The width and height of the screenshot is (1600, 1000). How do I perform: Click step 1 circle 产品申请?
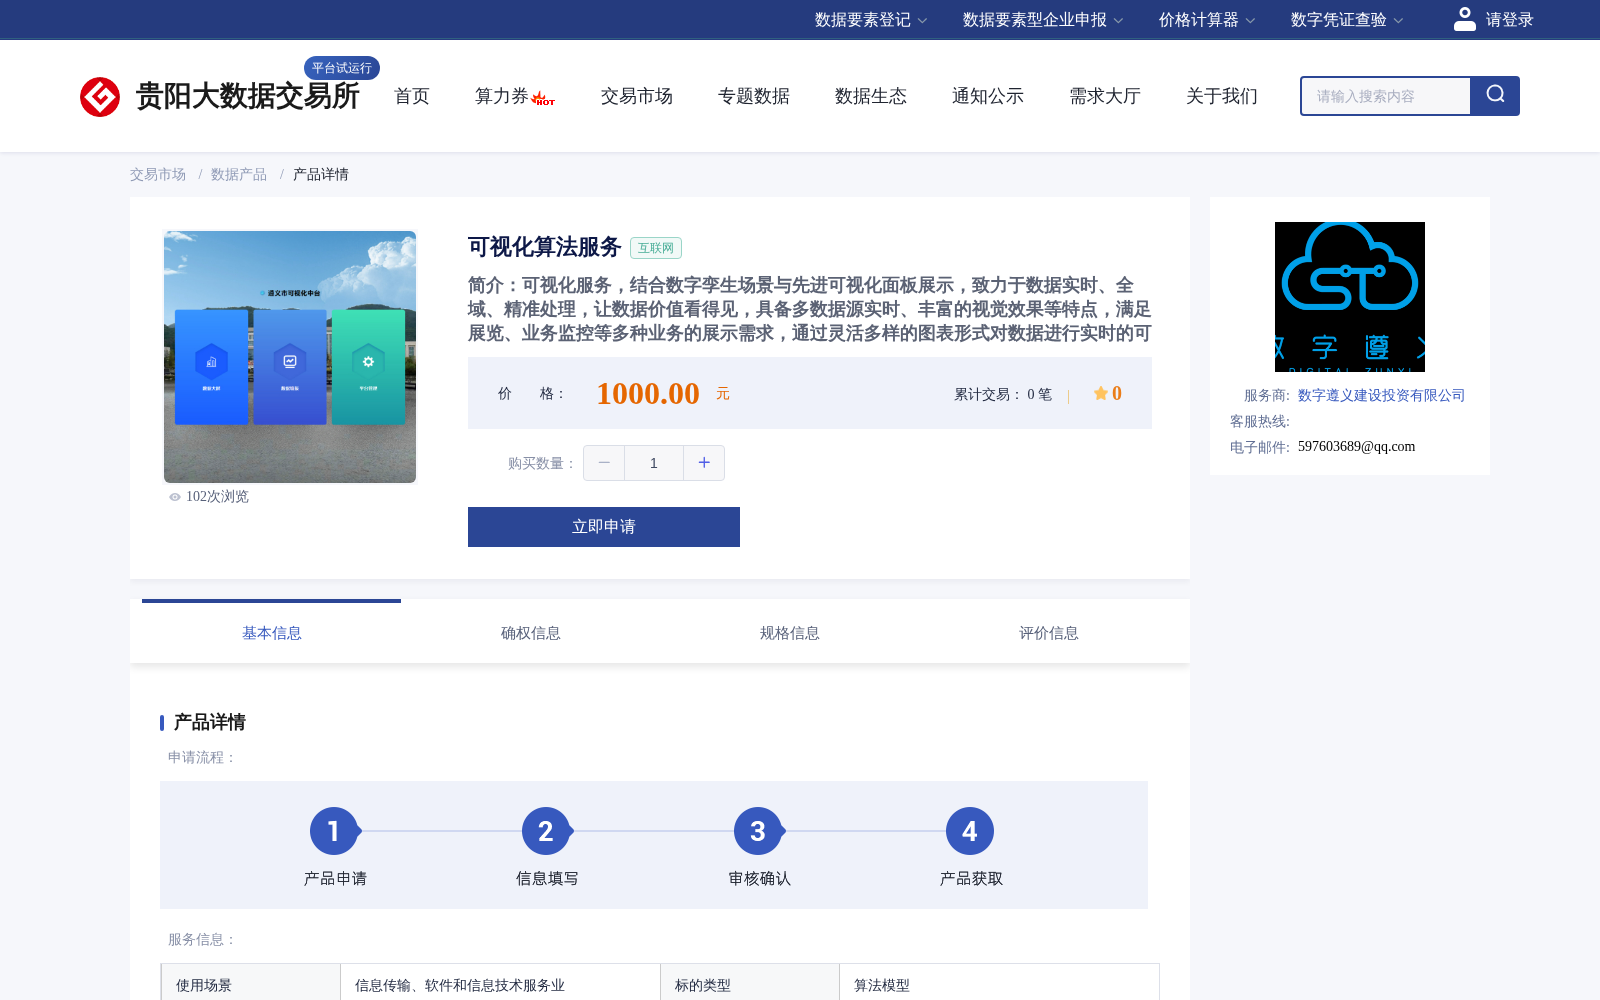tap(334, 831)
